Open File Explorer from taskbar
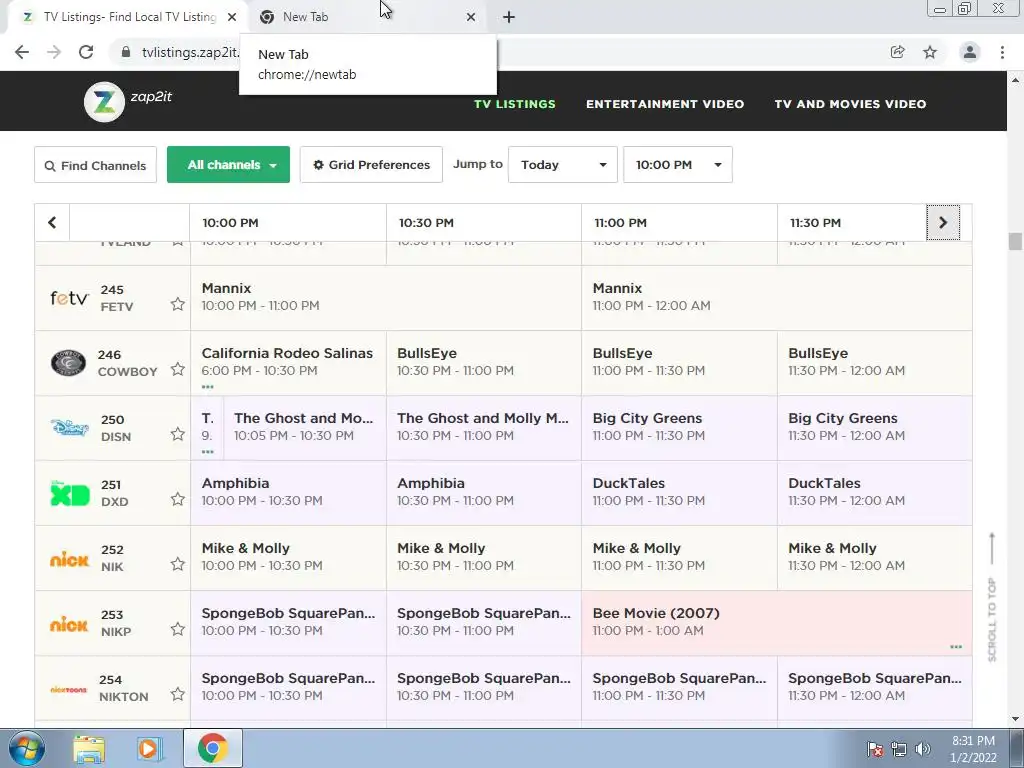1024x768 pixels. (89, 748)
